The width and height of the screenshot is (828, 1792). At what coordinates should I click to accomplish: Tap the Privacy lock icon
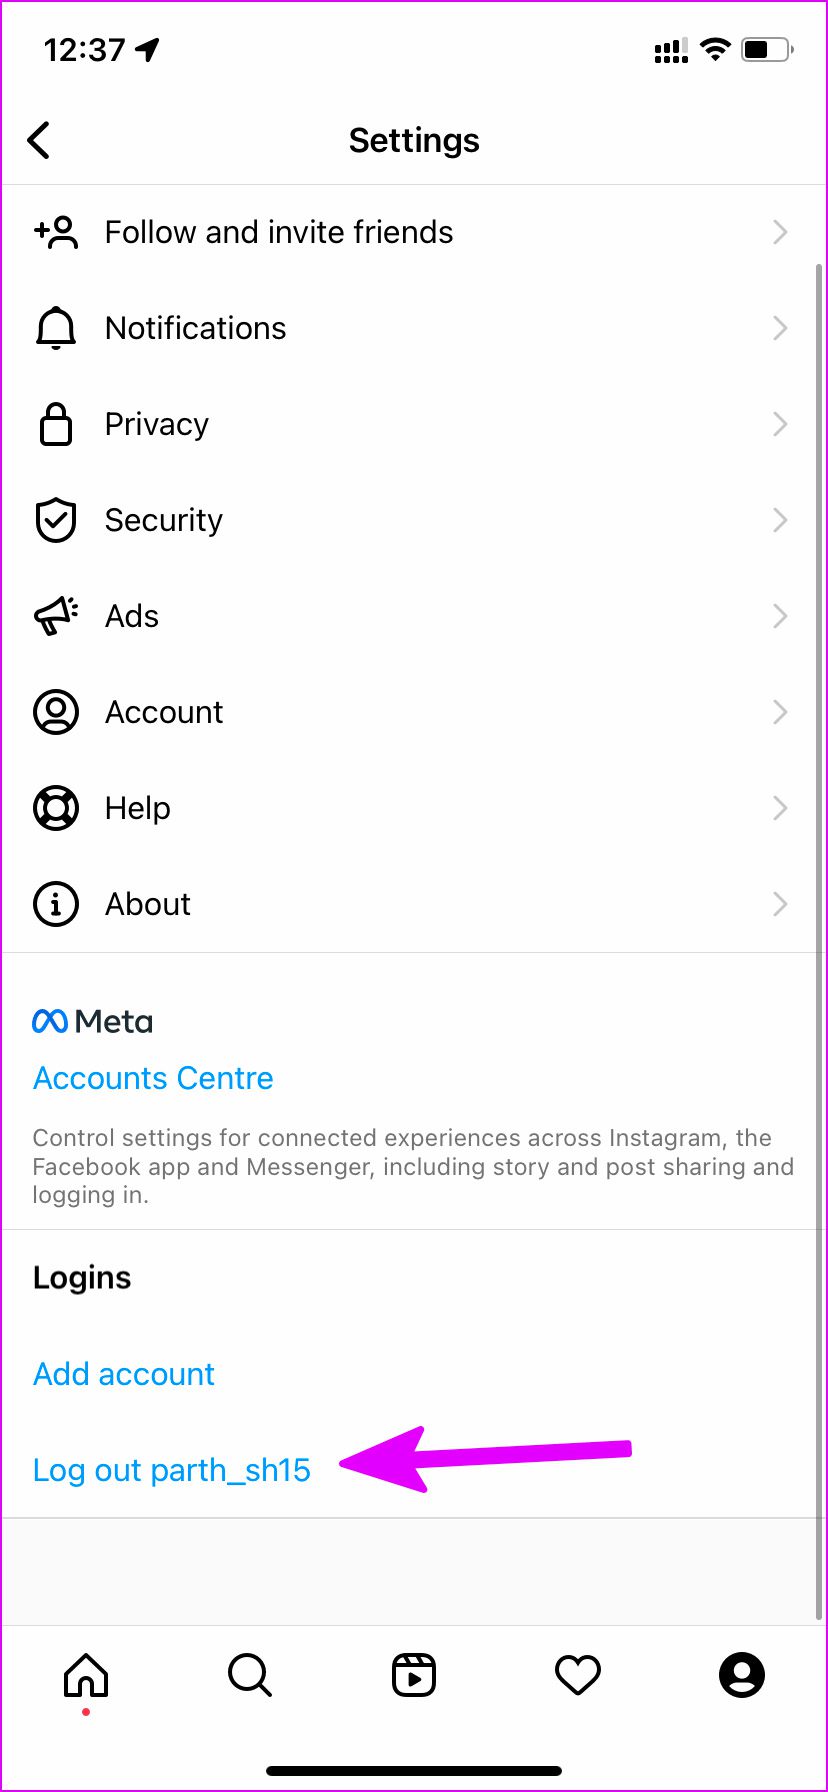point(56,424)
